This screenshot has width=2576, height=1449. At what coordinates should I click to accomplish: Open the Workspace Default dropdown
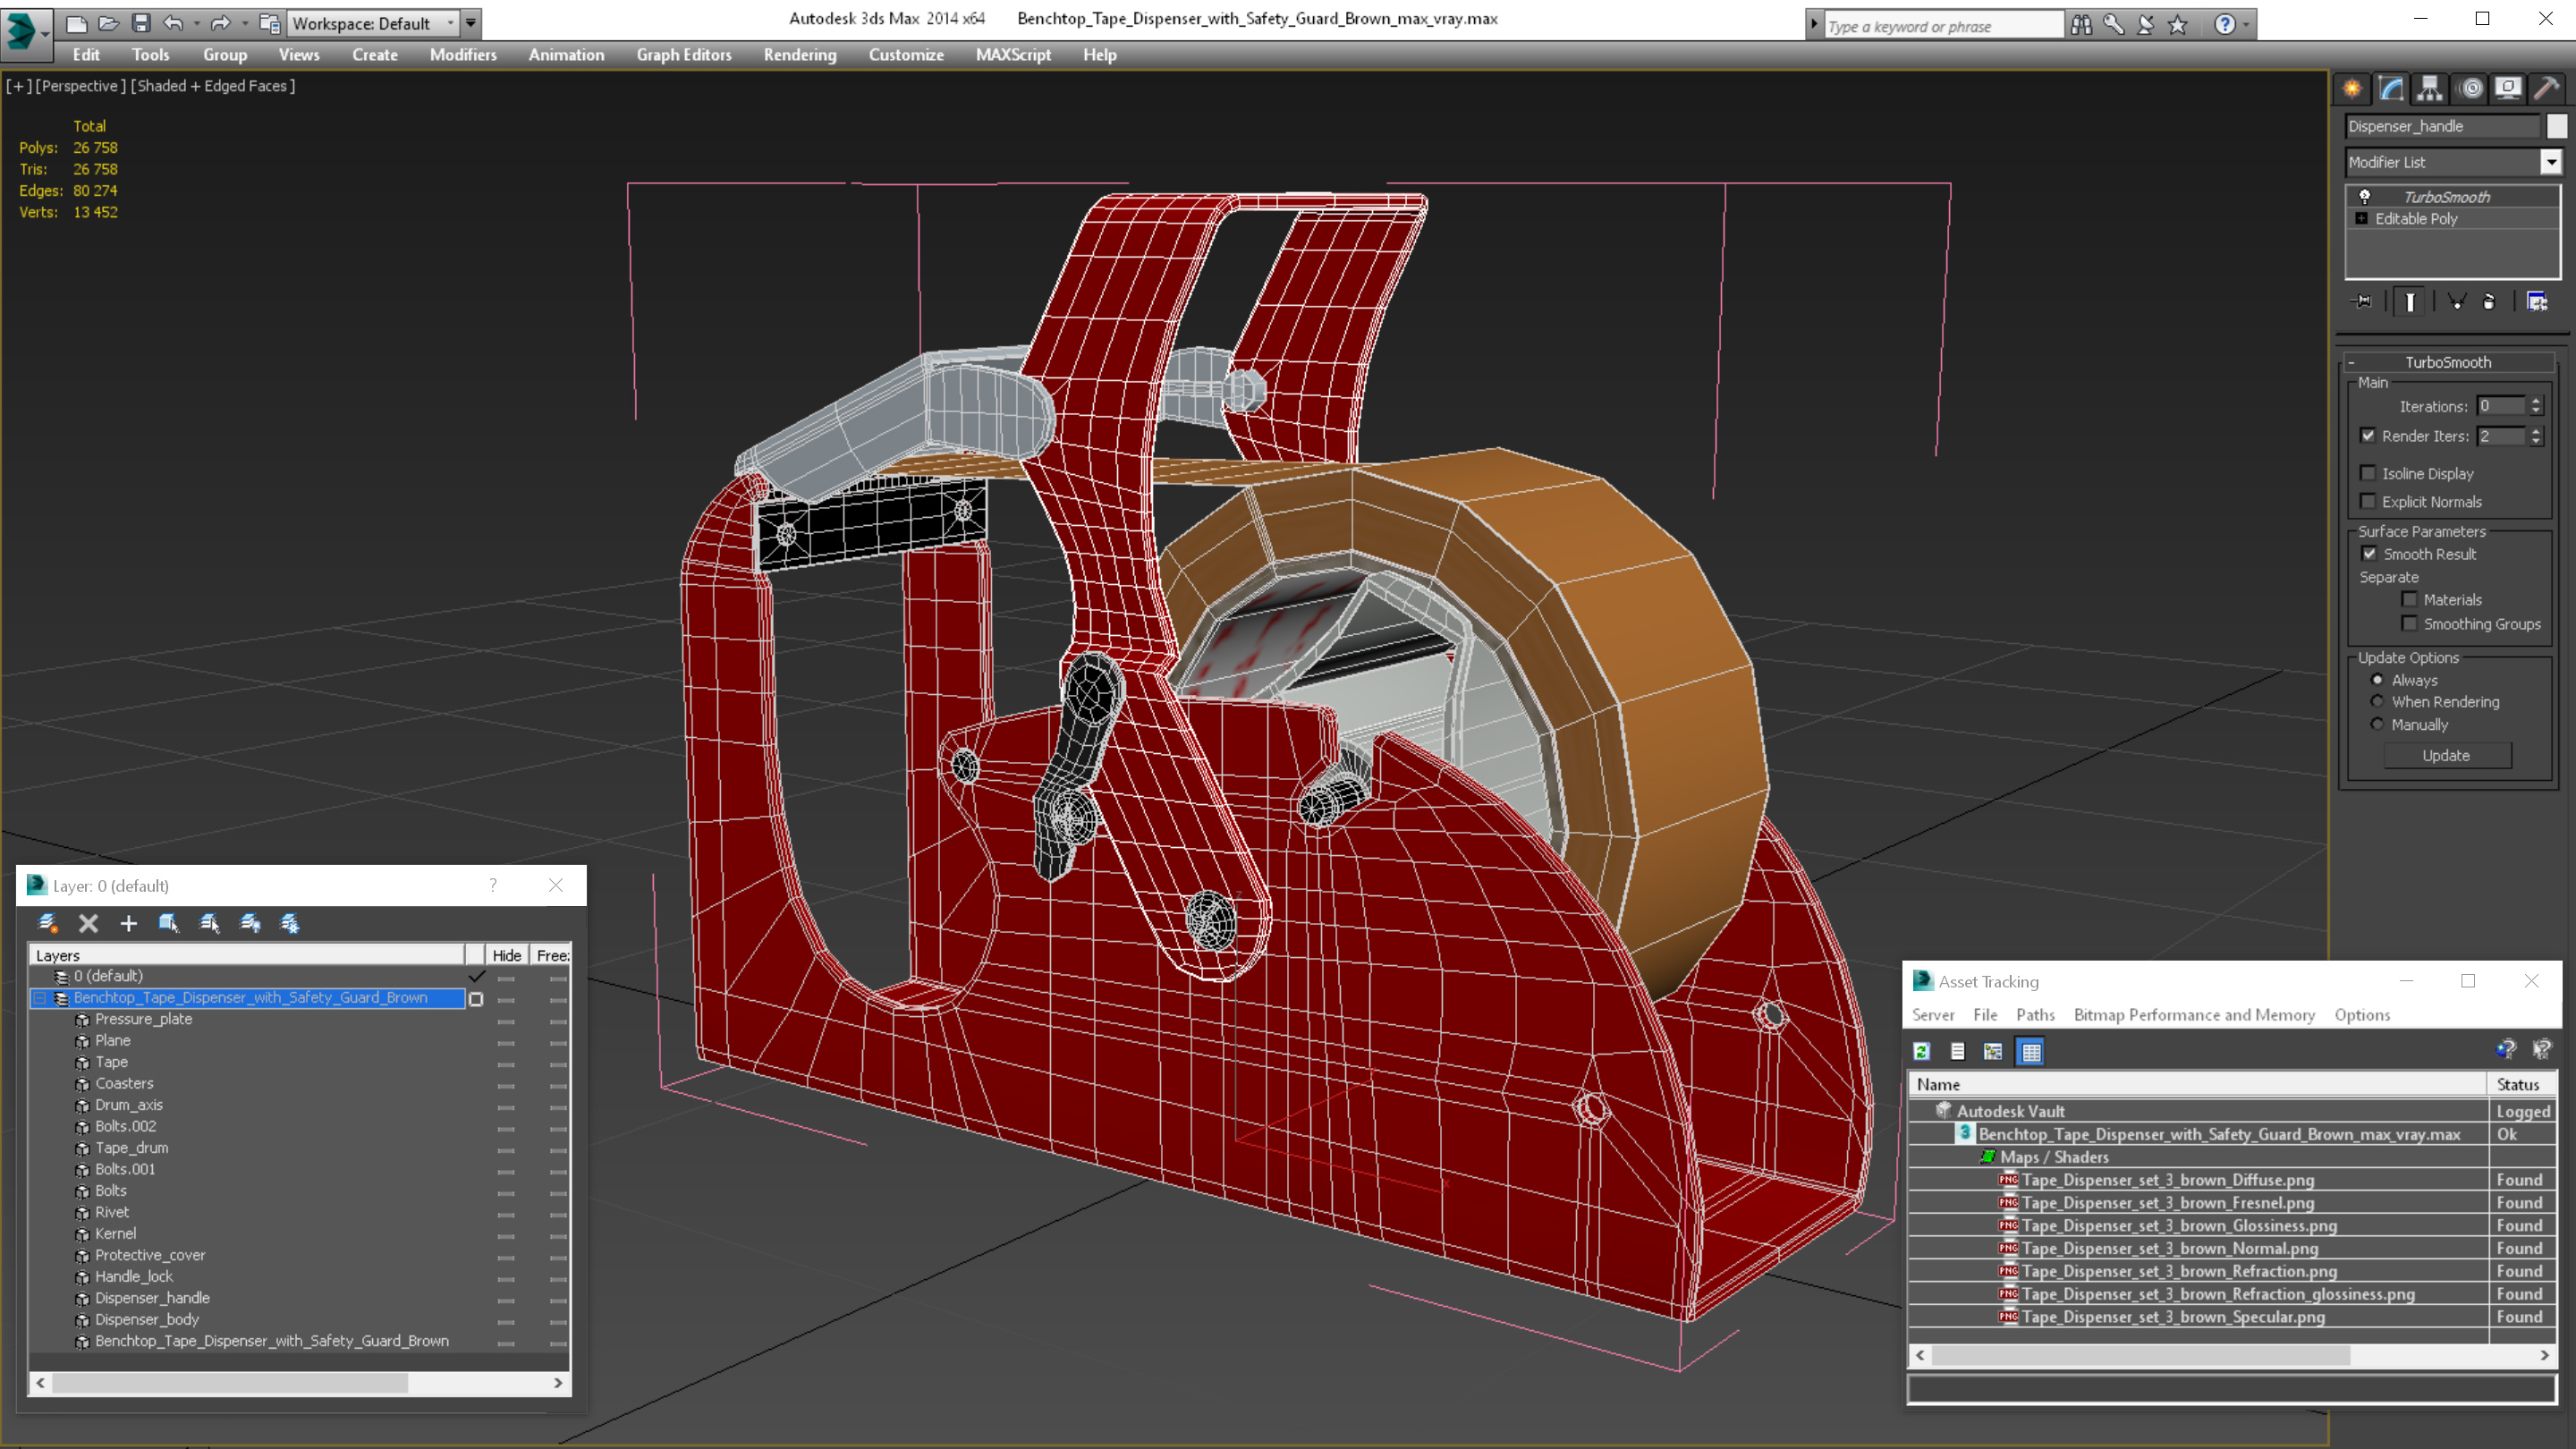click(471, 23)
